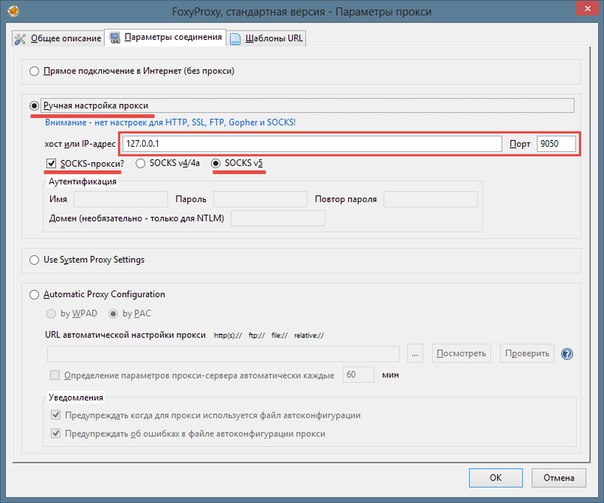Open the Общее описание tab
604x503 pixels.
pyautogui.click(x=58, y=39)
